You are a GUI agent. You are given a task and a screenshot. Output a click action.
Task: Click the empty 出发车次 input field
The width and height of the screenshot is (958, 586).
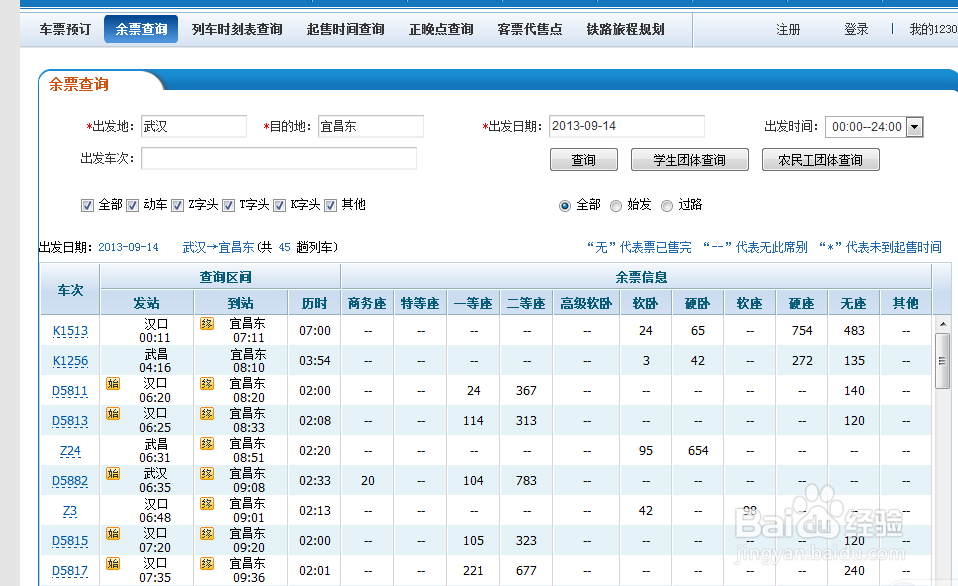click(x=279, y=158)
